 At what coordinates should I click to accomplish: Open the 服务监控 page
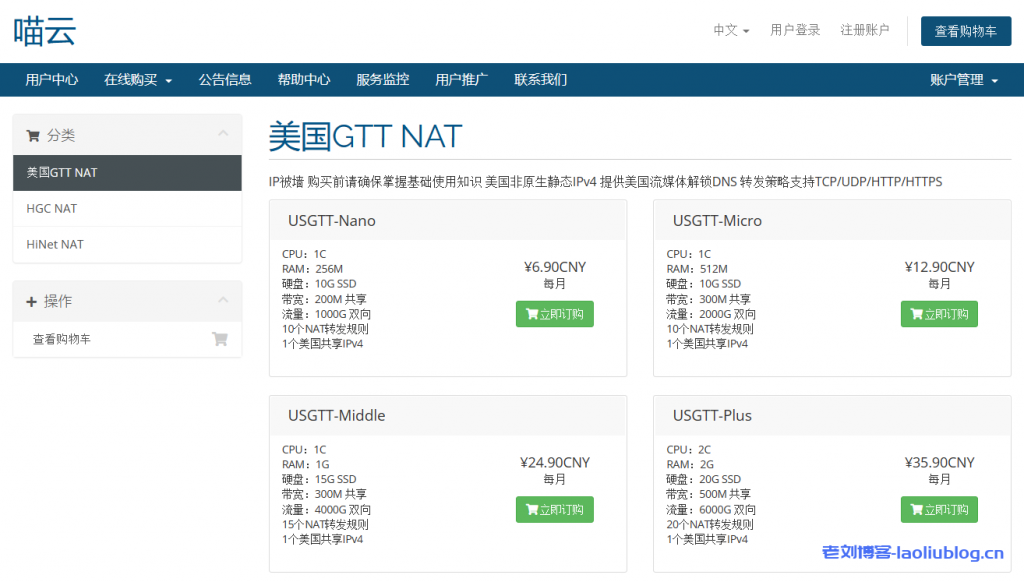click(383, 80)
